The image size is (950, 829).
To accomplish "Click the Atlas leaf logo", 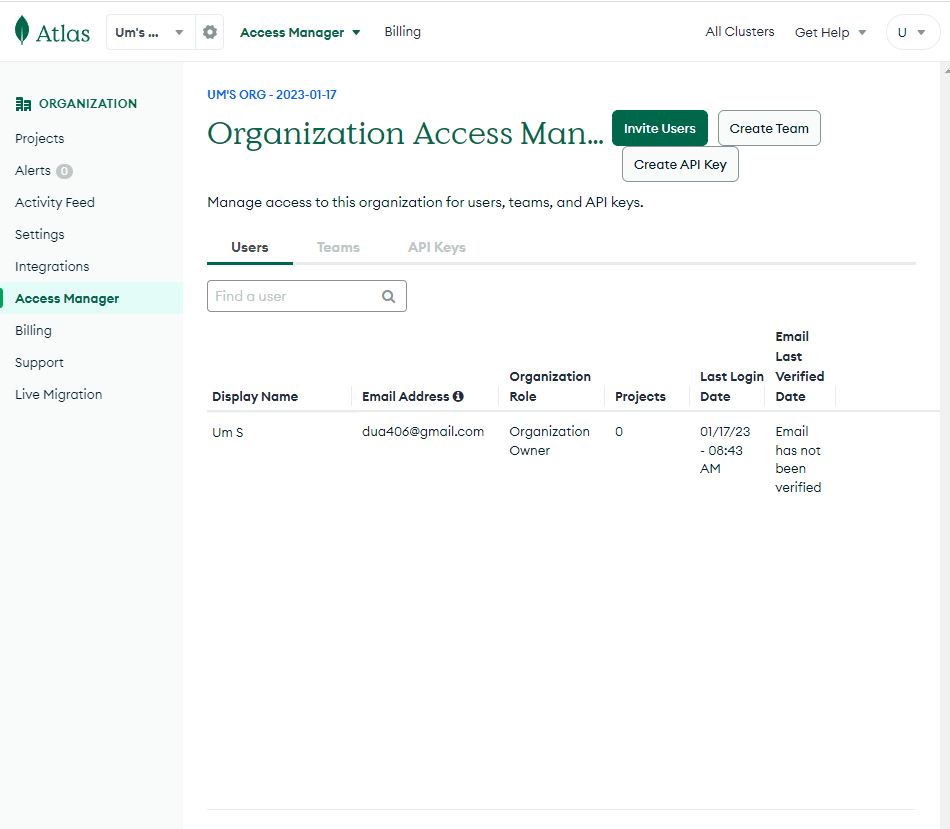I will coord(22,30).
